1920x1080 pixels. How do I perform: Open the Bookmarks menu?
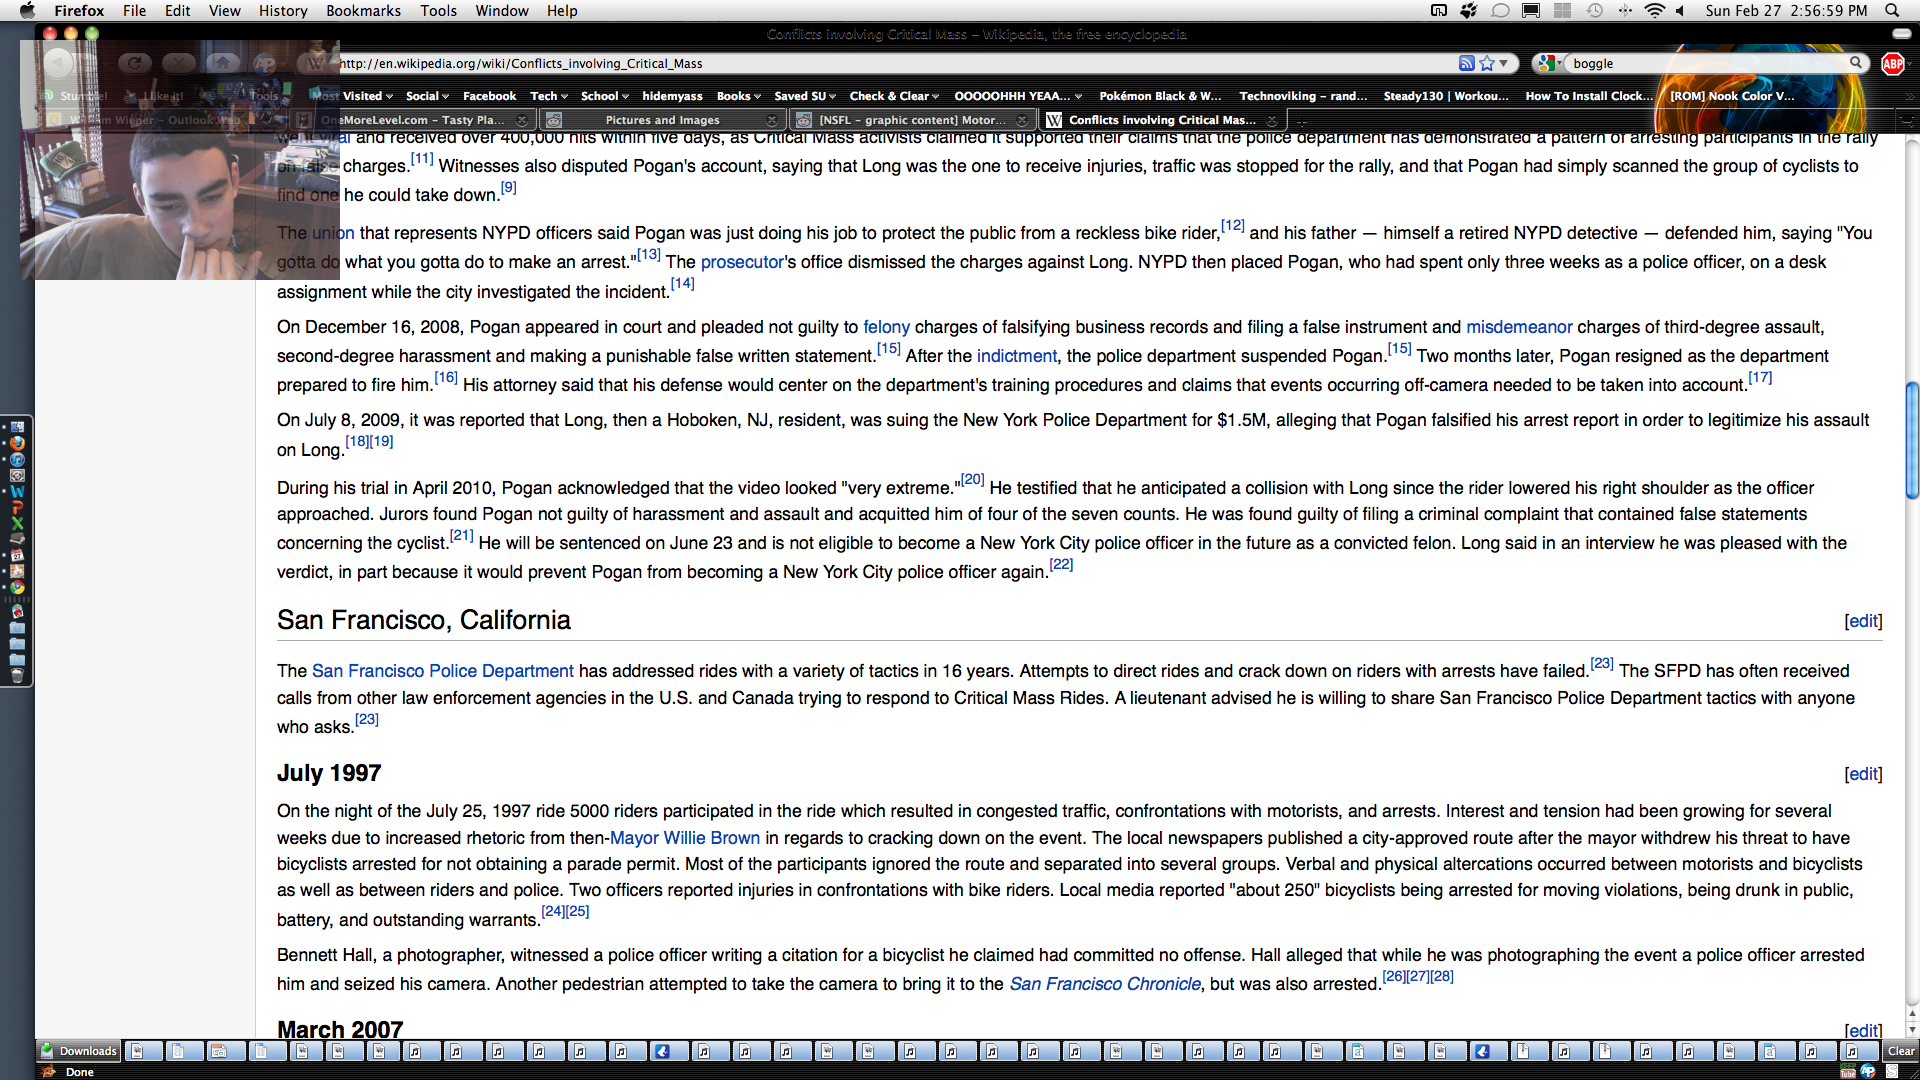pyautogui.click(x=363, y=11)
